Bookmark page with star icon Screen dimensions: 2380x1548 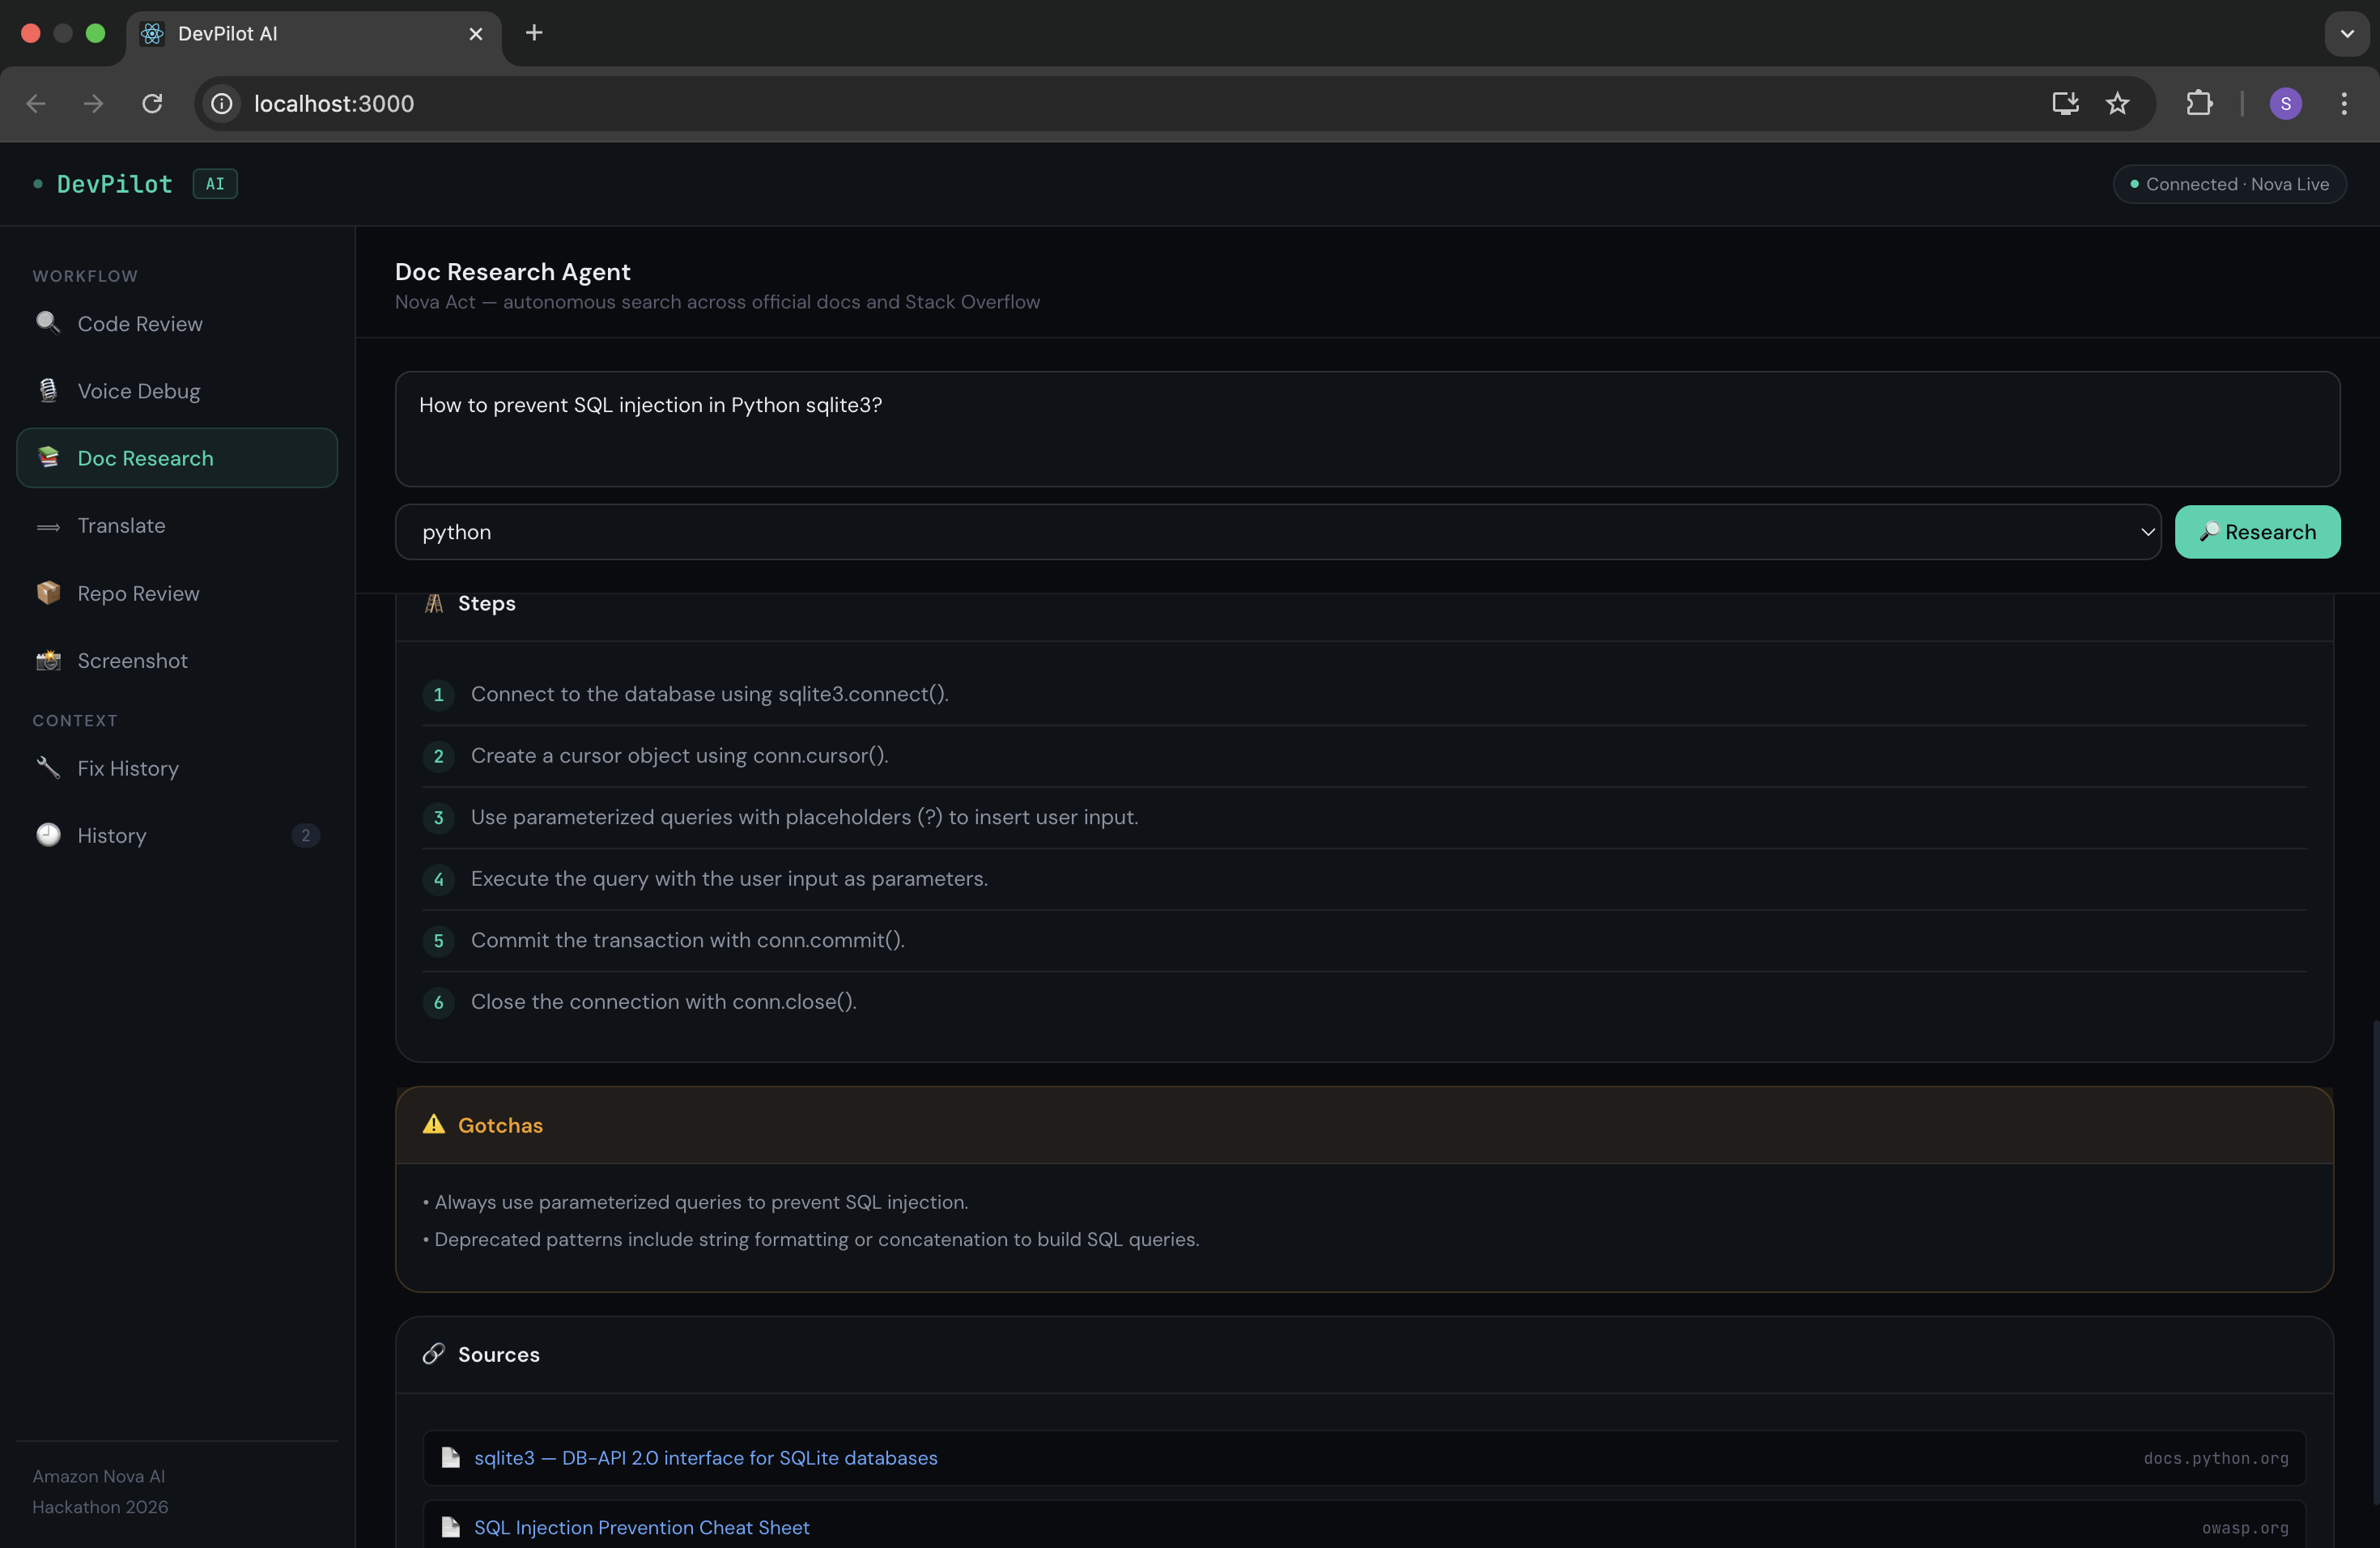2117,103
